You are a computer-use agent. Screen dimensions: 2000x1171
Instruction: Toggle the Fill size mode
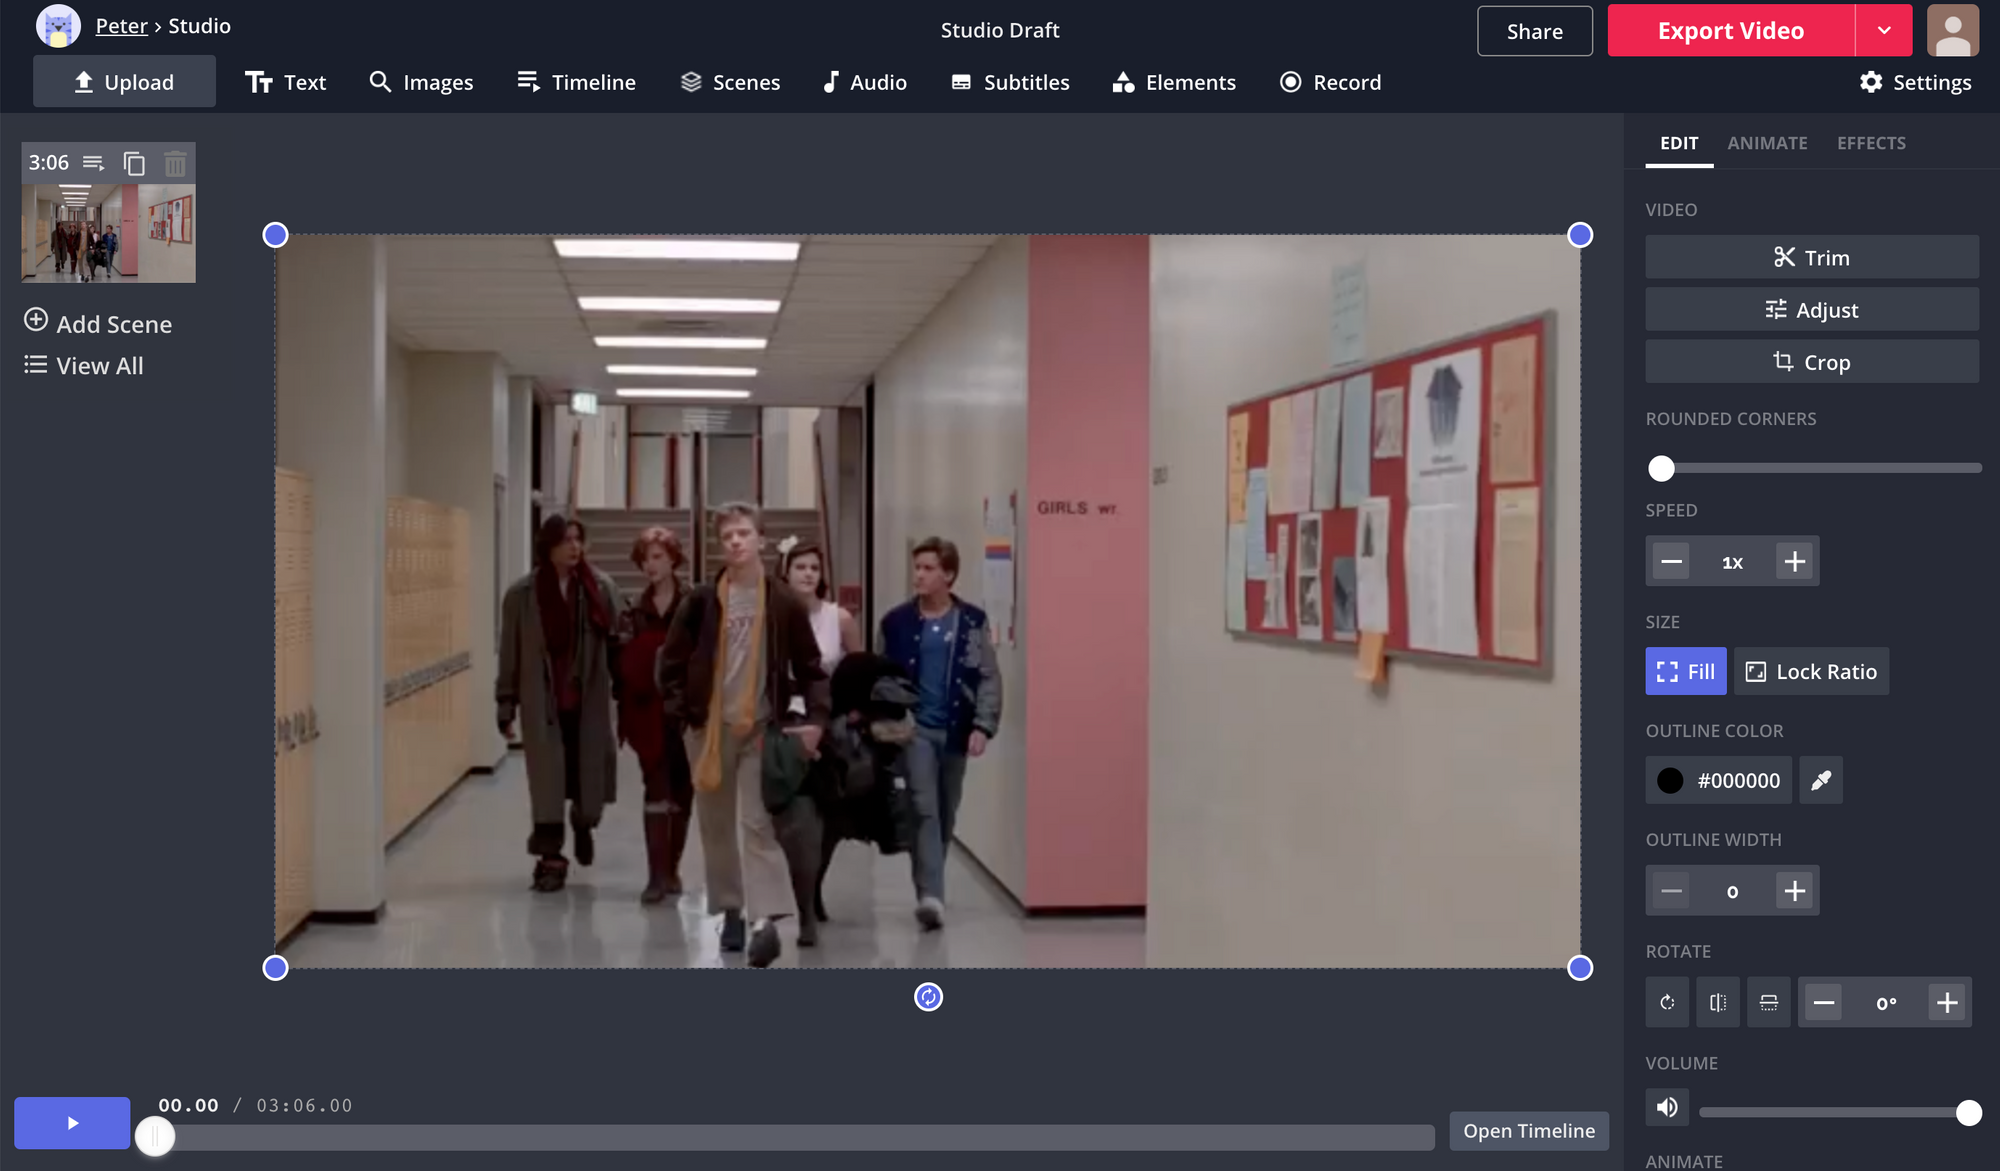pyautogui.click(x=1685, y=671)
